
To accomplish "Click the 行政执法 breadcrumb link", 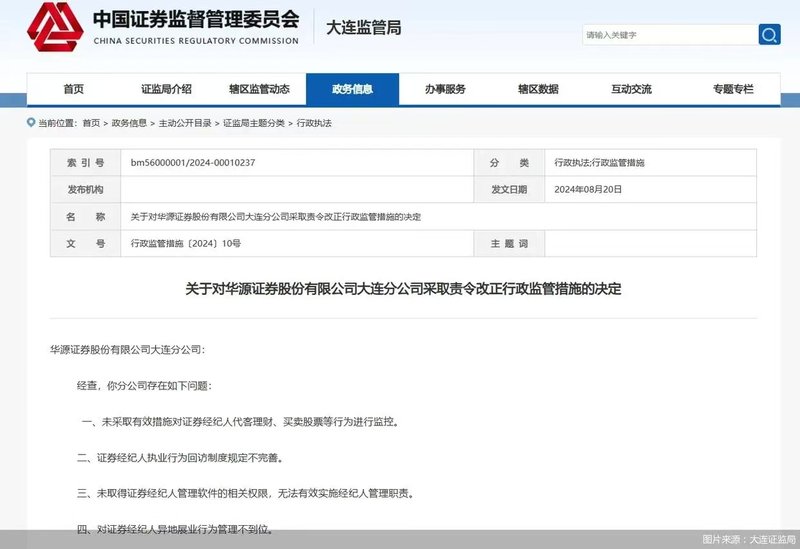I will 314,123.
